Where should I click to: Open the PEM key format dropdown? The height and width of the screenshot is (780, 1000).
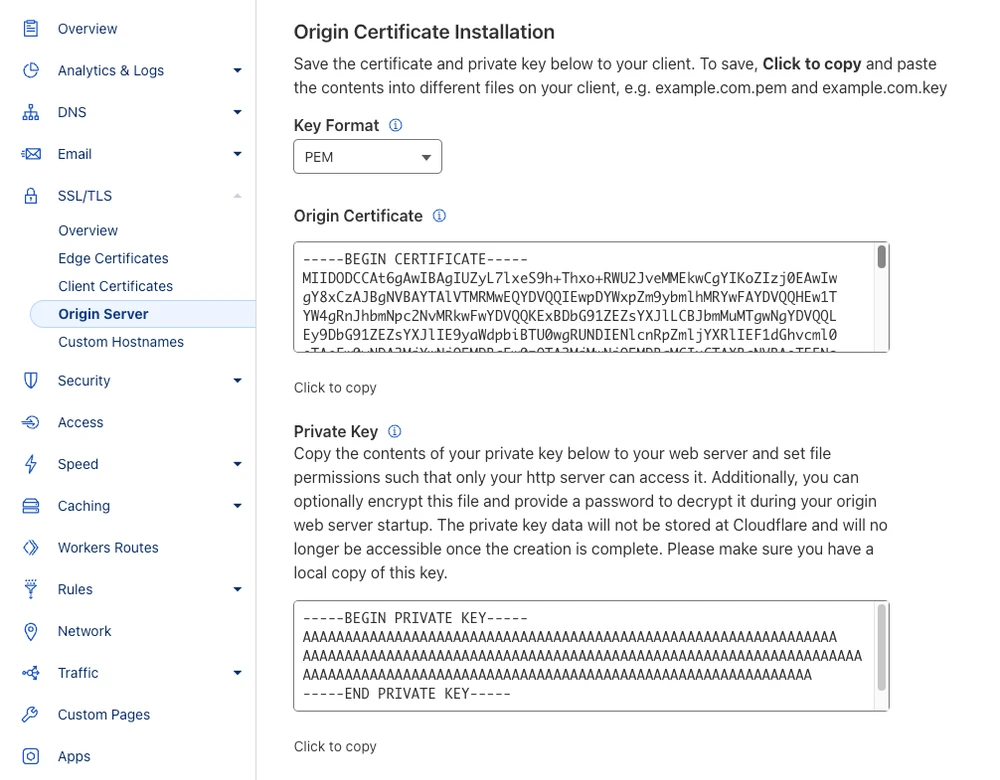coord(367,157)
